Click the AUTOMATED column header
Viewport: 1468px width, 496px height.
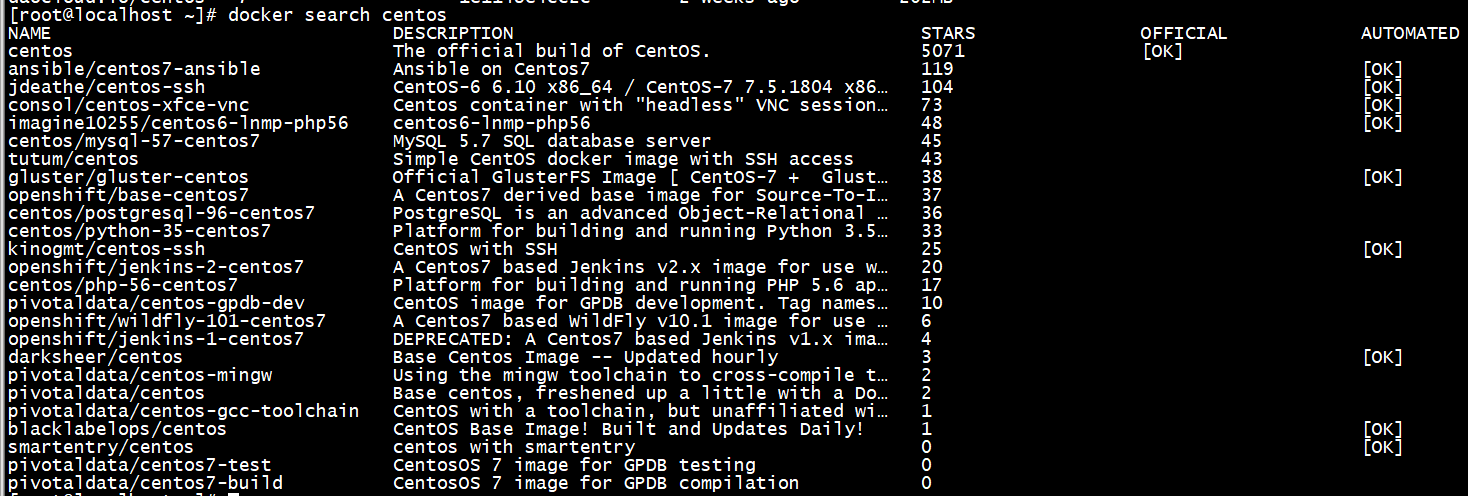(x=1410, y=33)
